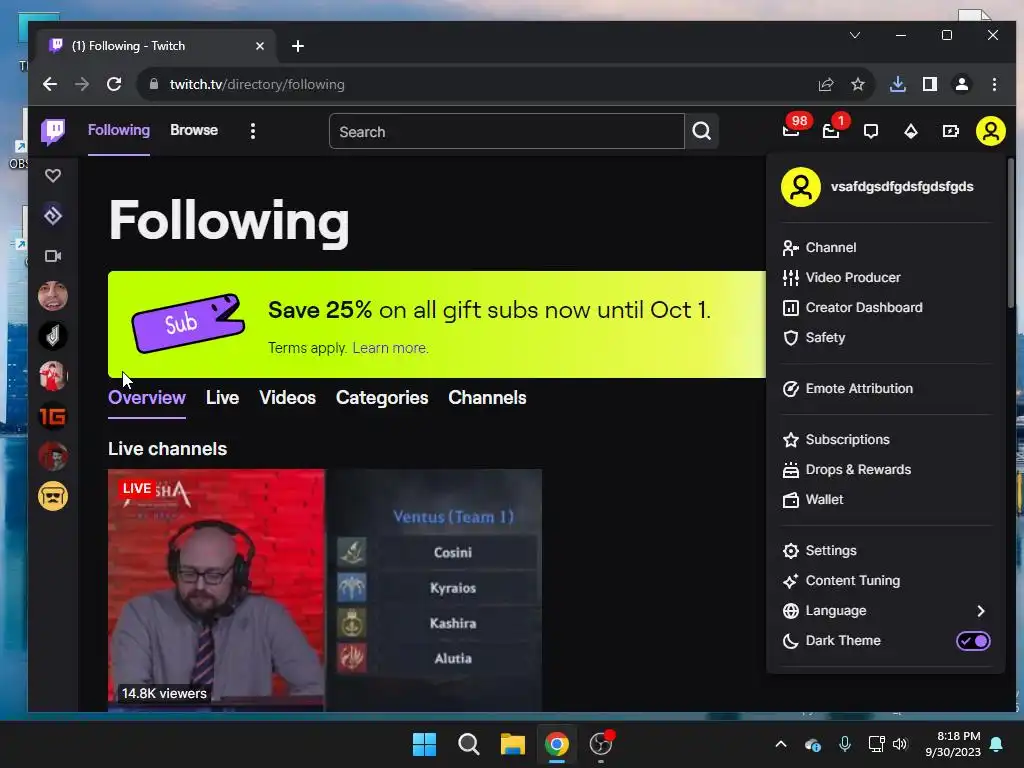This screenshot has width=1024, height=768.
Task: Open the 1G logo sidebar channel
Action: 53,416
